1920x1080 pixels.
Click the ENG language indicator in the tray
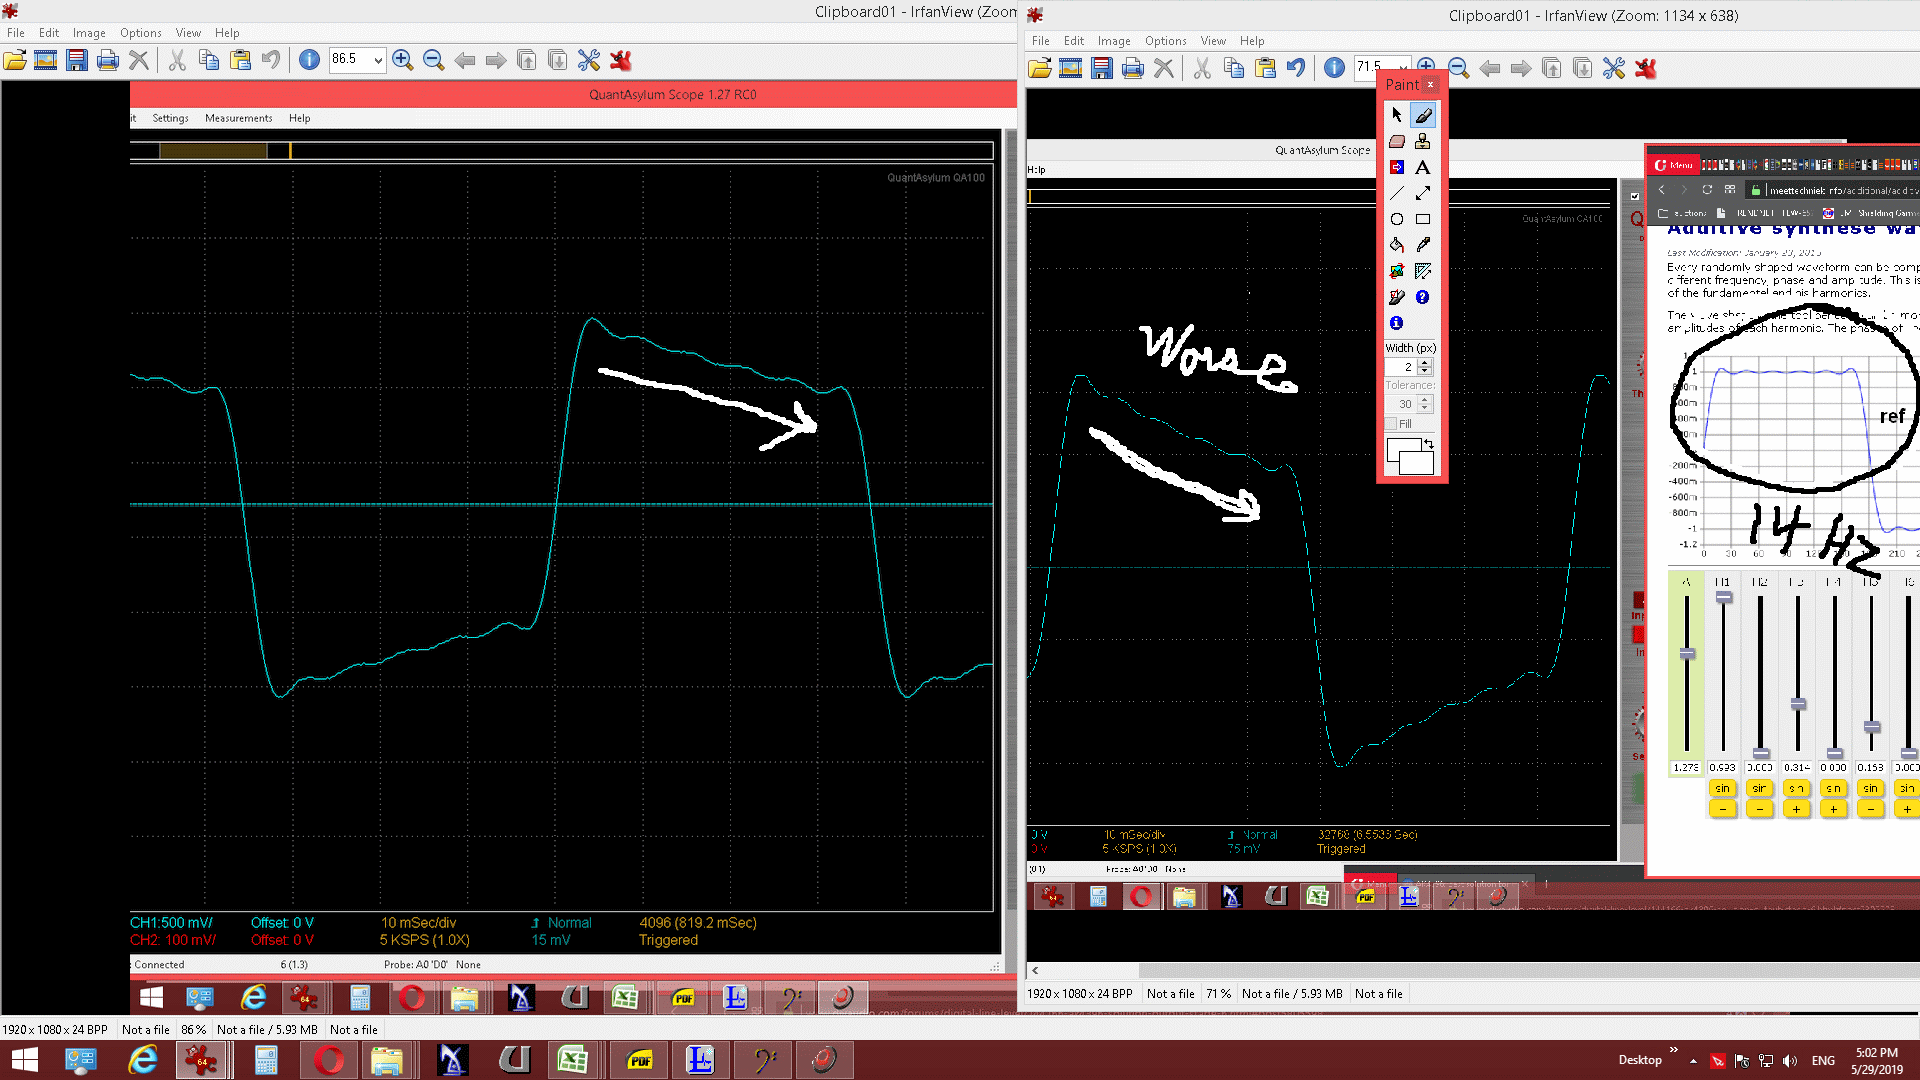(1823, 1061)
